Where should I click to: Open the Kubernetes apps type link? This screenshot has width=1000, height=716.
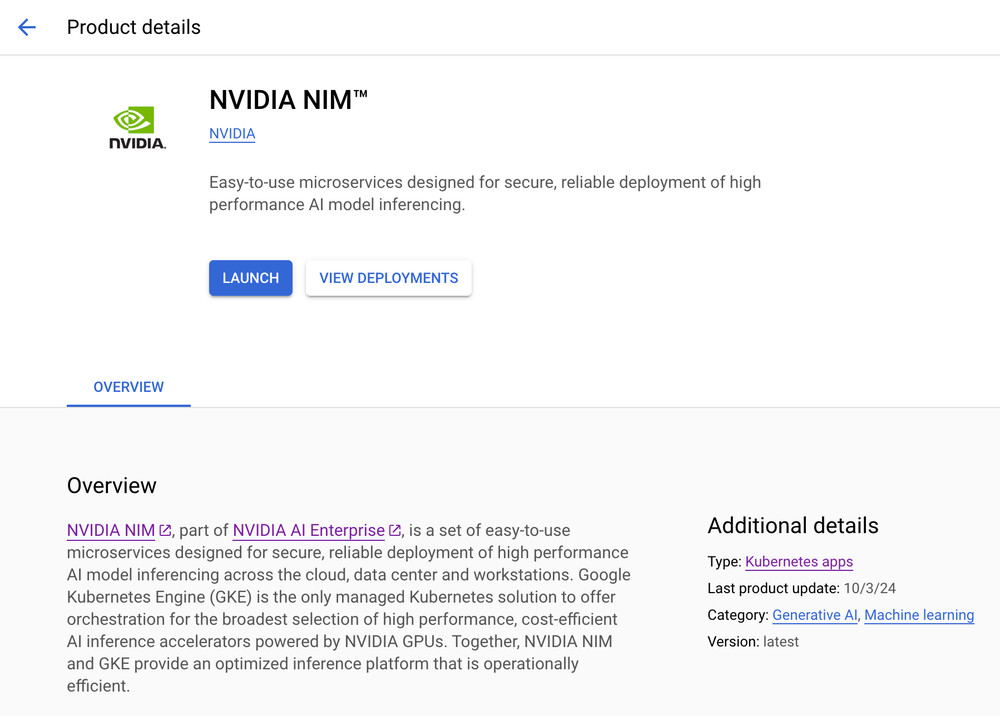pyautogui.click(x=799, y=562)
